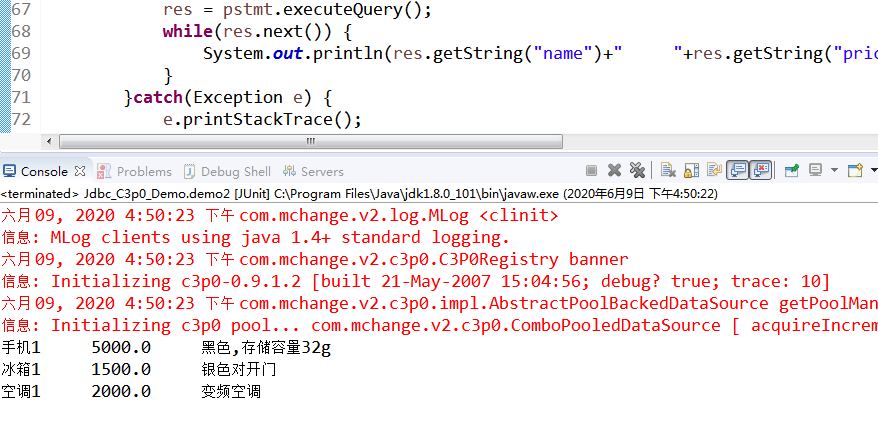Click the Open Console icon

pyautogui.click(x=855, y=171)
